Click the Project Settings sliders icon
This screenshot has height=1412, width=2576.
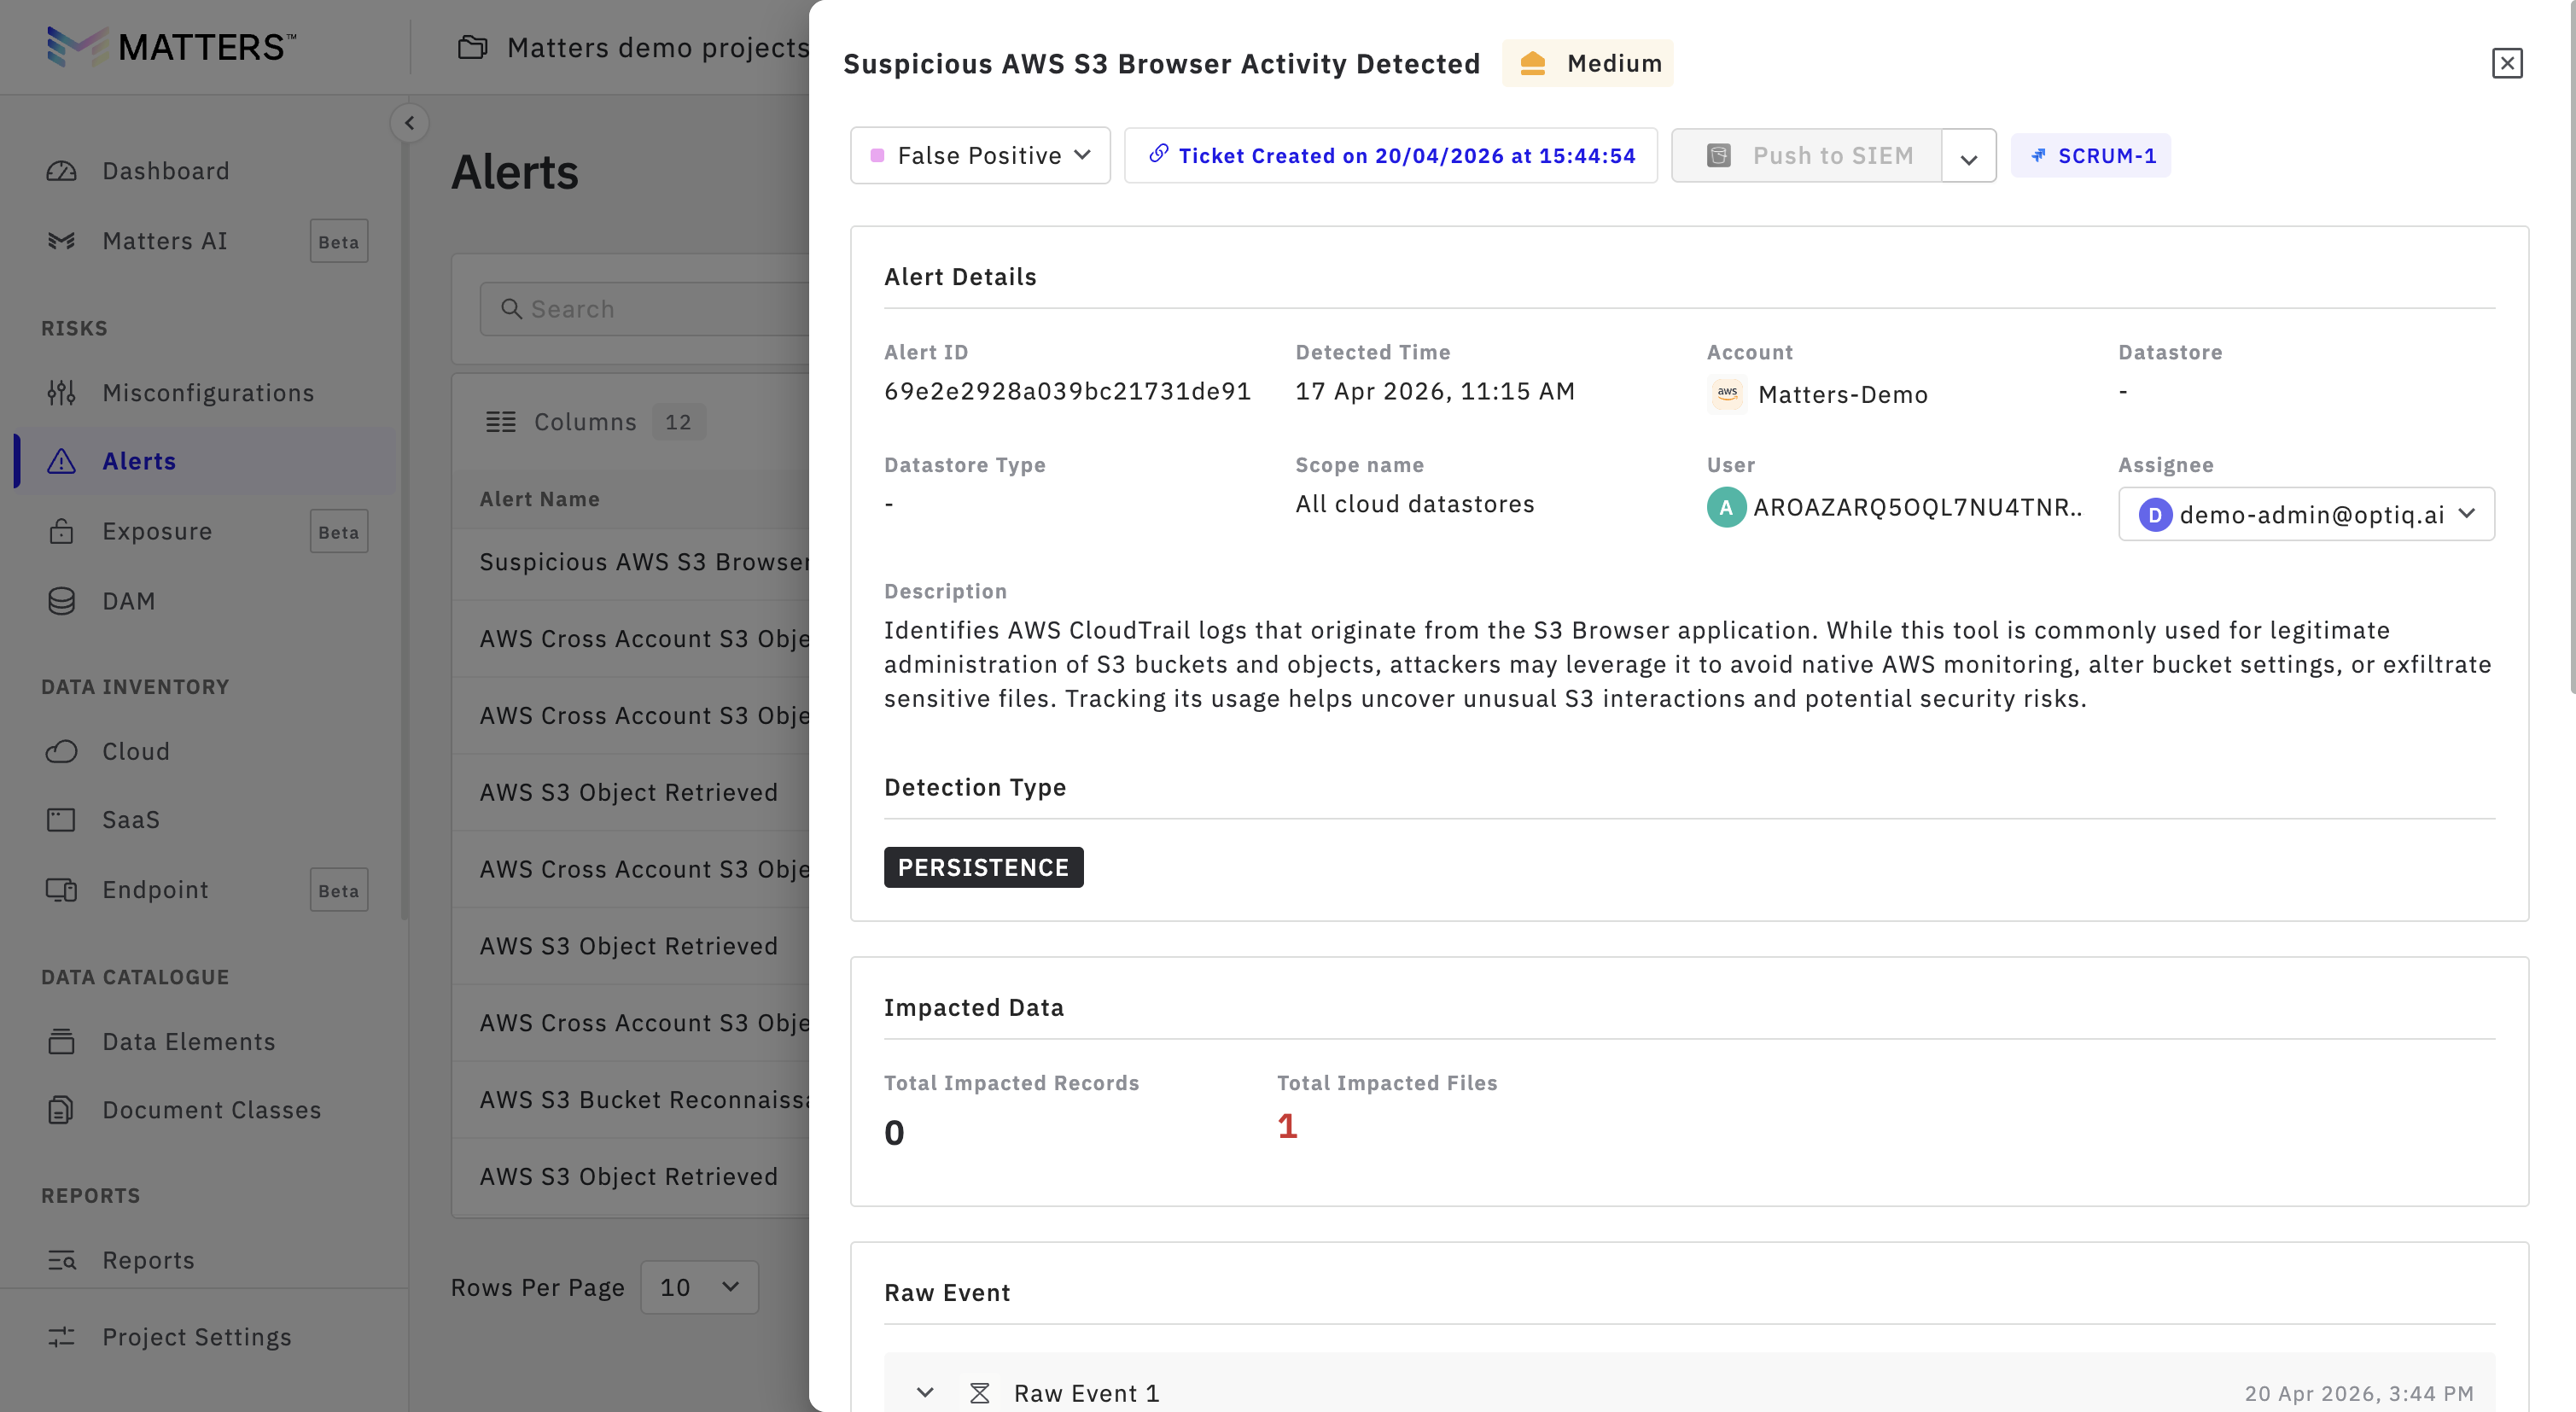tap(61, 1337)
